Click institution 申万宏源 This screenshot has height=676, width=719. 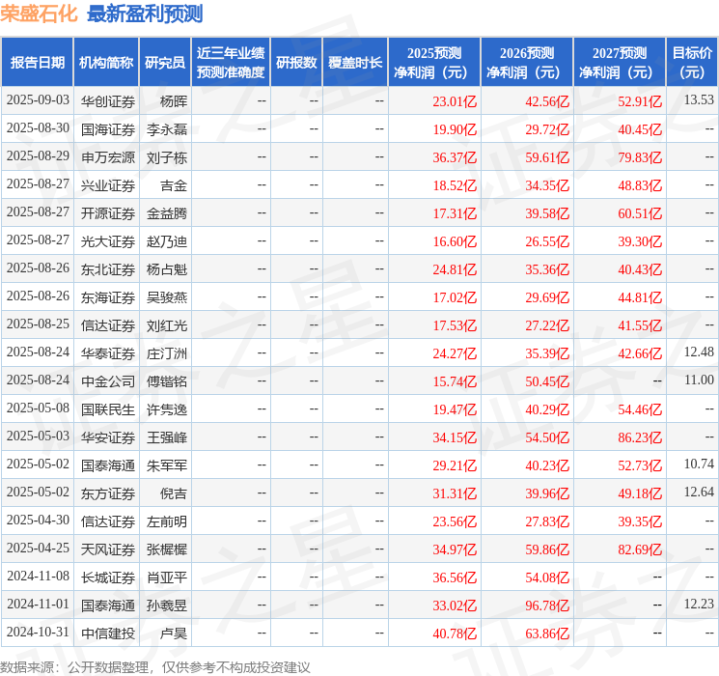pos(108,157)
